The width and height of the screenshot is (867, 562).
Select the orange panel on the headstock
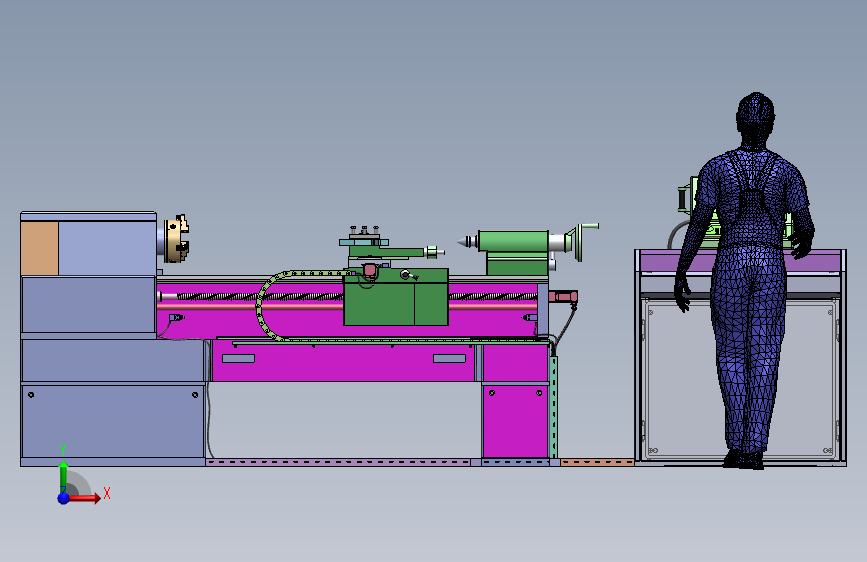39,248
